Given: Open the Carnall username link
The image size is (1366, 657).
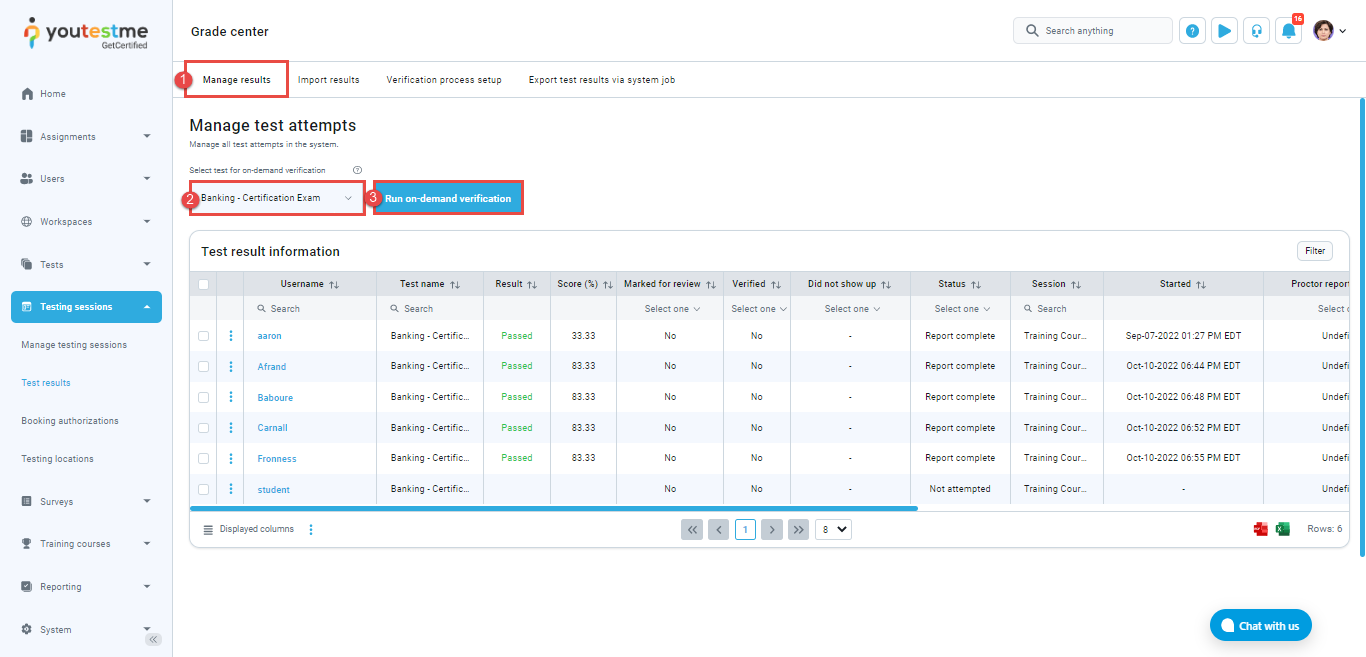Looking at the screenshot, I should click(x=272, y=428).
